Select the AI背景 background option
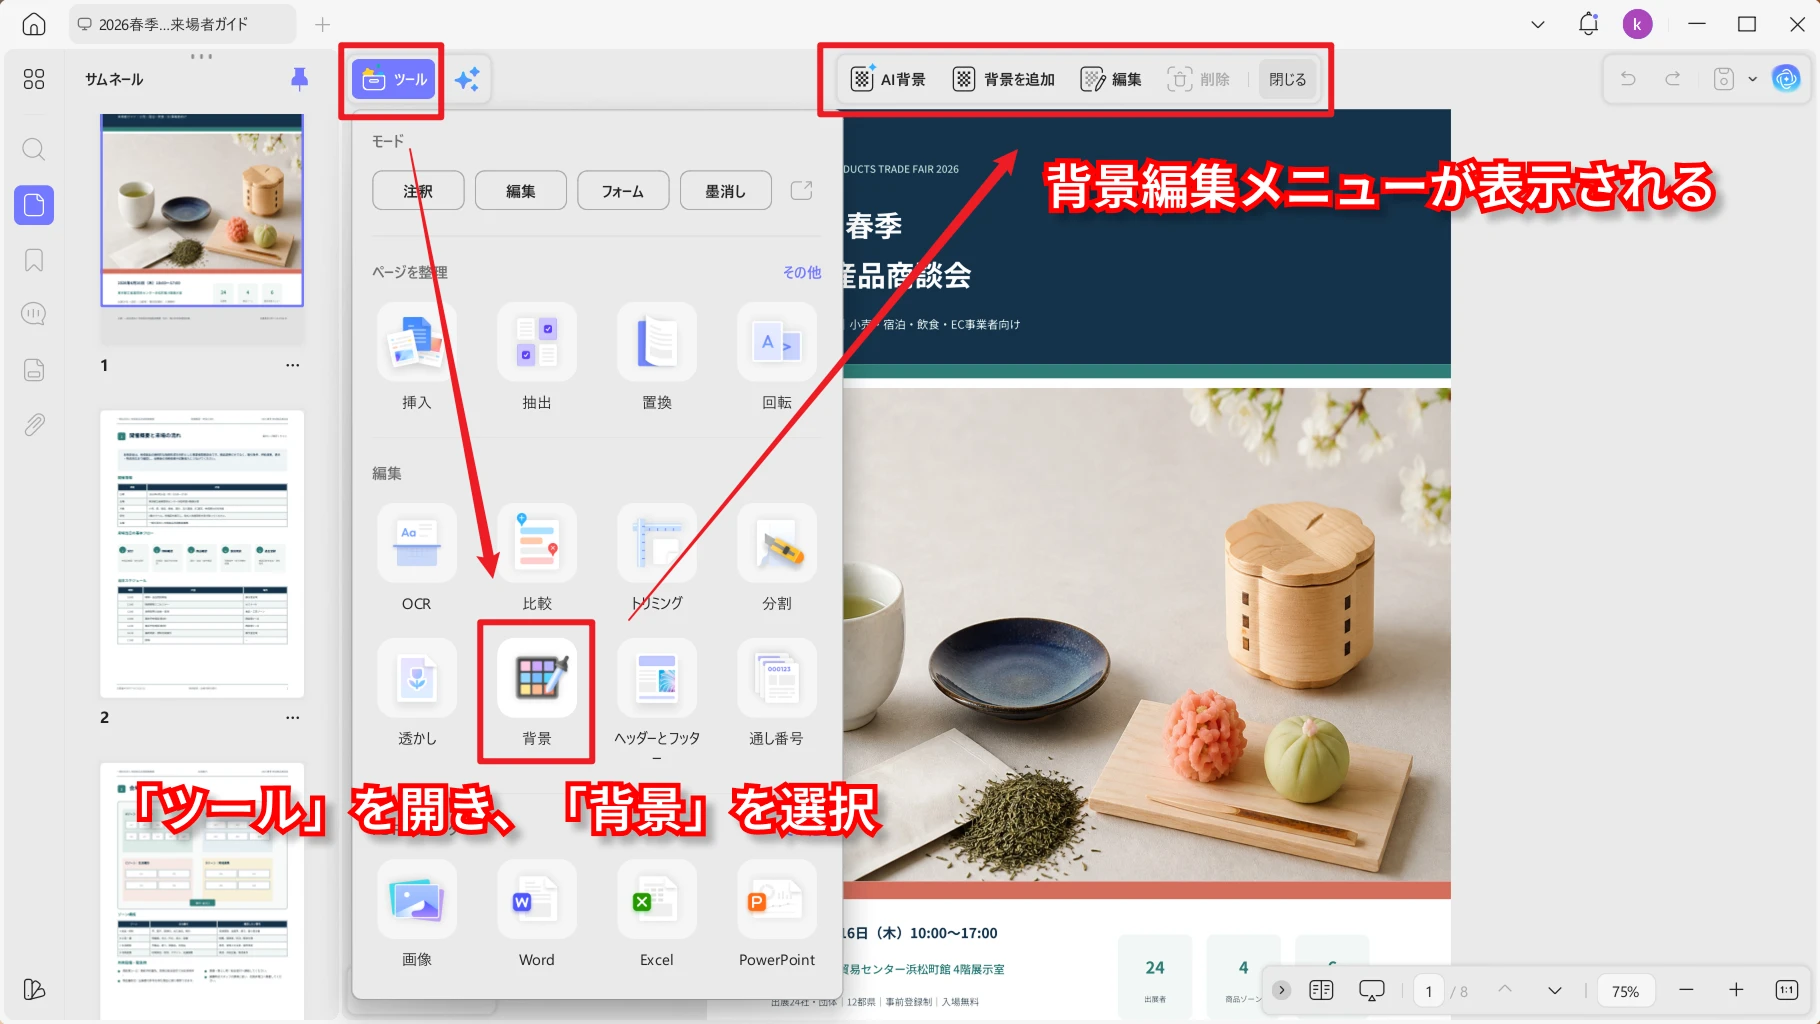Viewport: 1820px width, 1024px height. tap(888, 79)
